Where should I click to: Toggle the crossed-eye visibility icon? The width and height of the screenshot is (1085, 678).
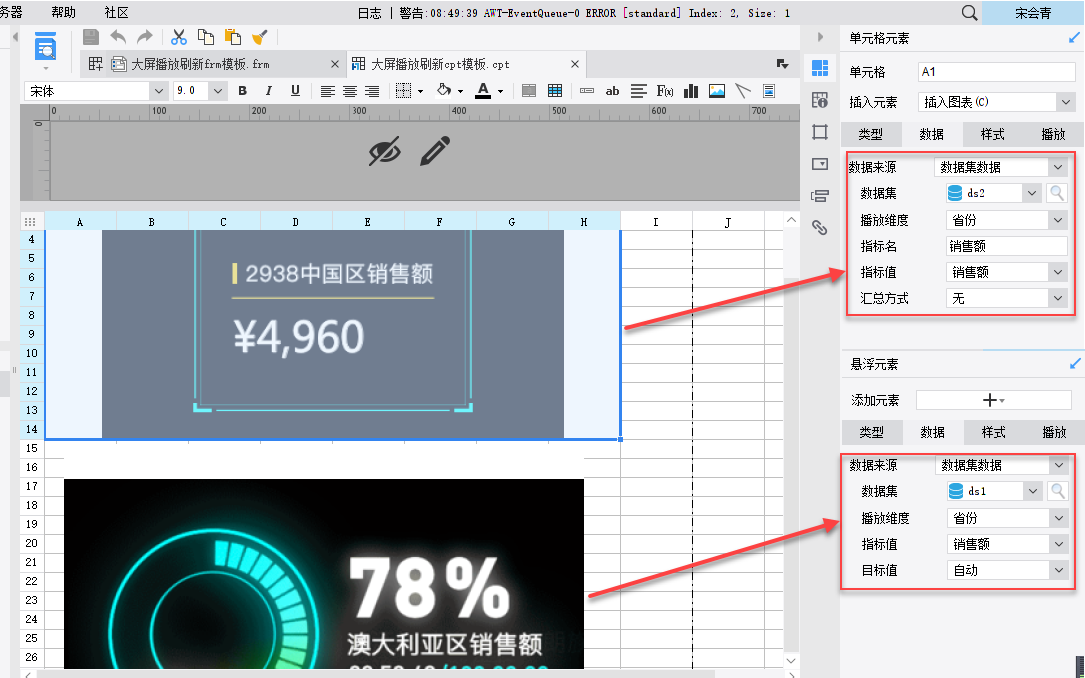point(385,151)
